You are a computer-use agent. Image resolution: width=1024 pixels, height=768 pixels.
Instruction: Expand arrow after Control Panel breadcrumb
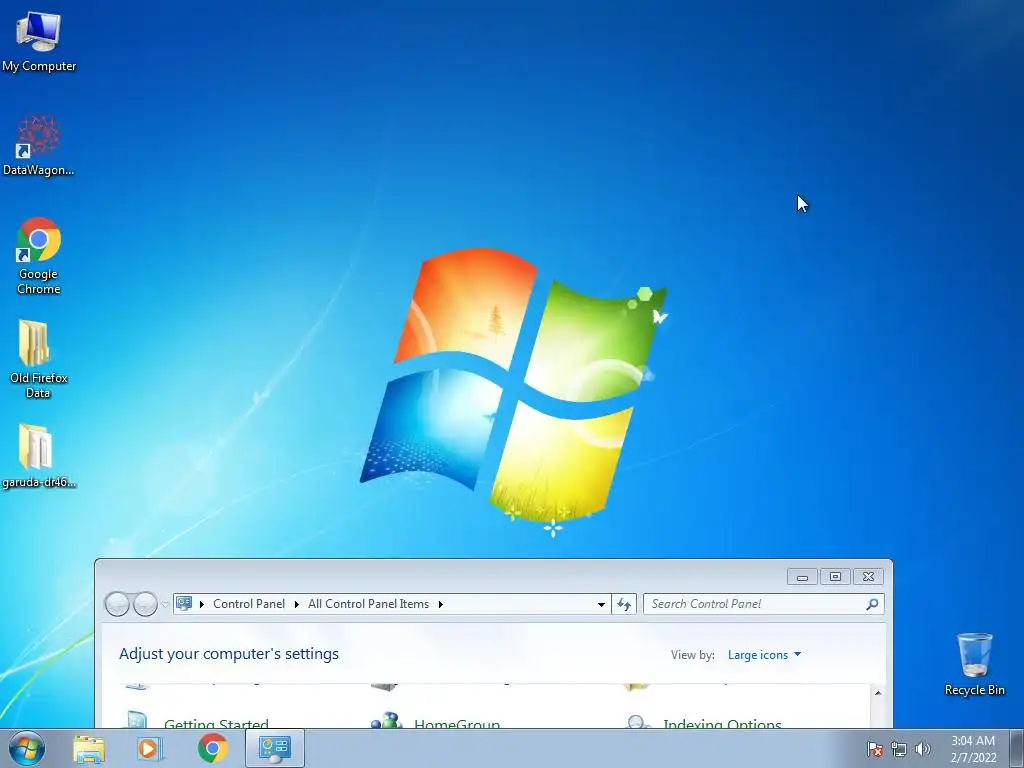click(x=296, y=604)
